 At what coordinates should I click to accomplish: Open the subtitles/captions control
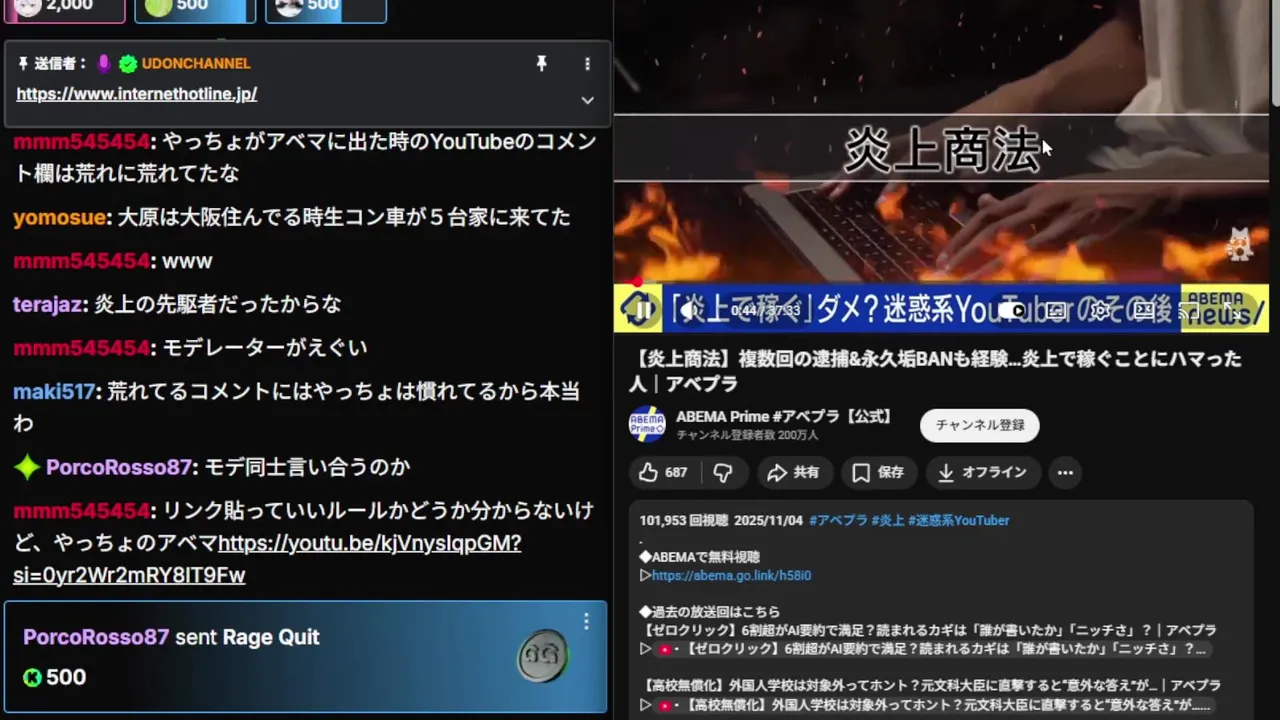[x=1055, y=310]
